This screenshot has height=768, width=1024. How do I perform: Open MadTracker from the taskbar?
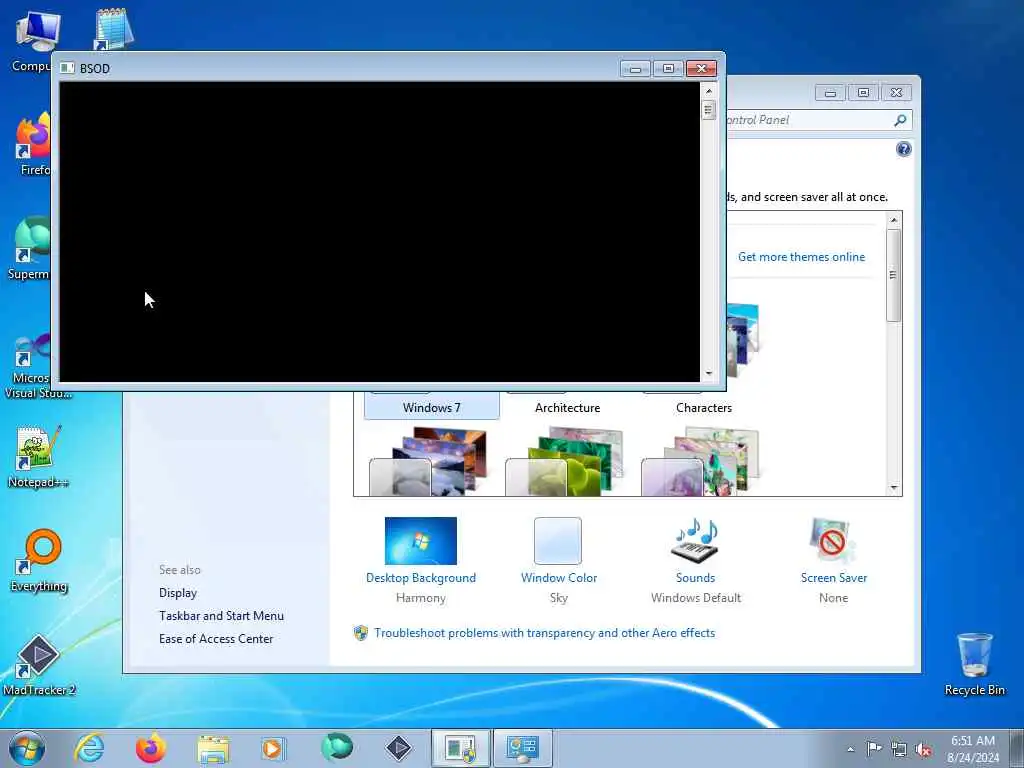pyautogui.click(x=398, y=748)
